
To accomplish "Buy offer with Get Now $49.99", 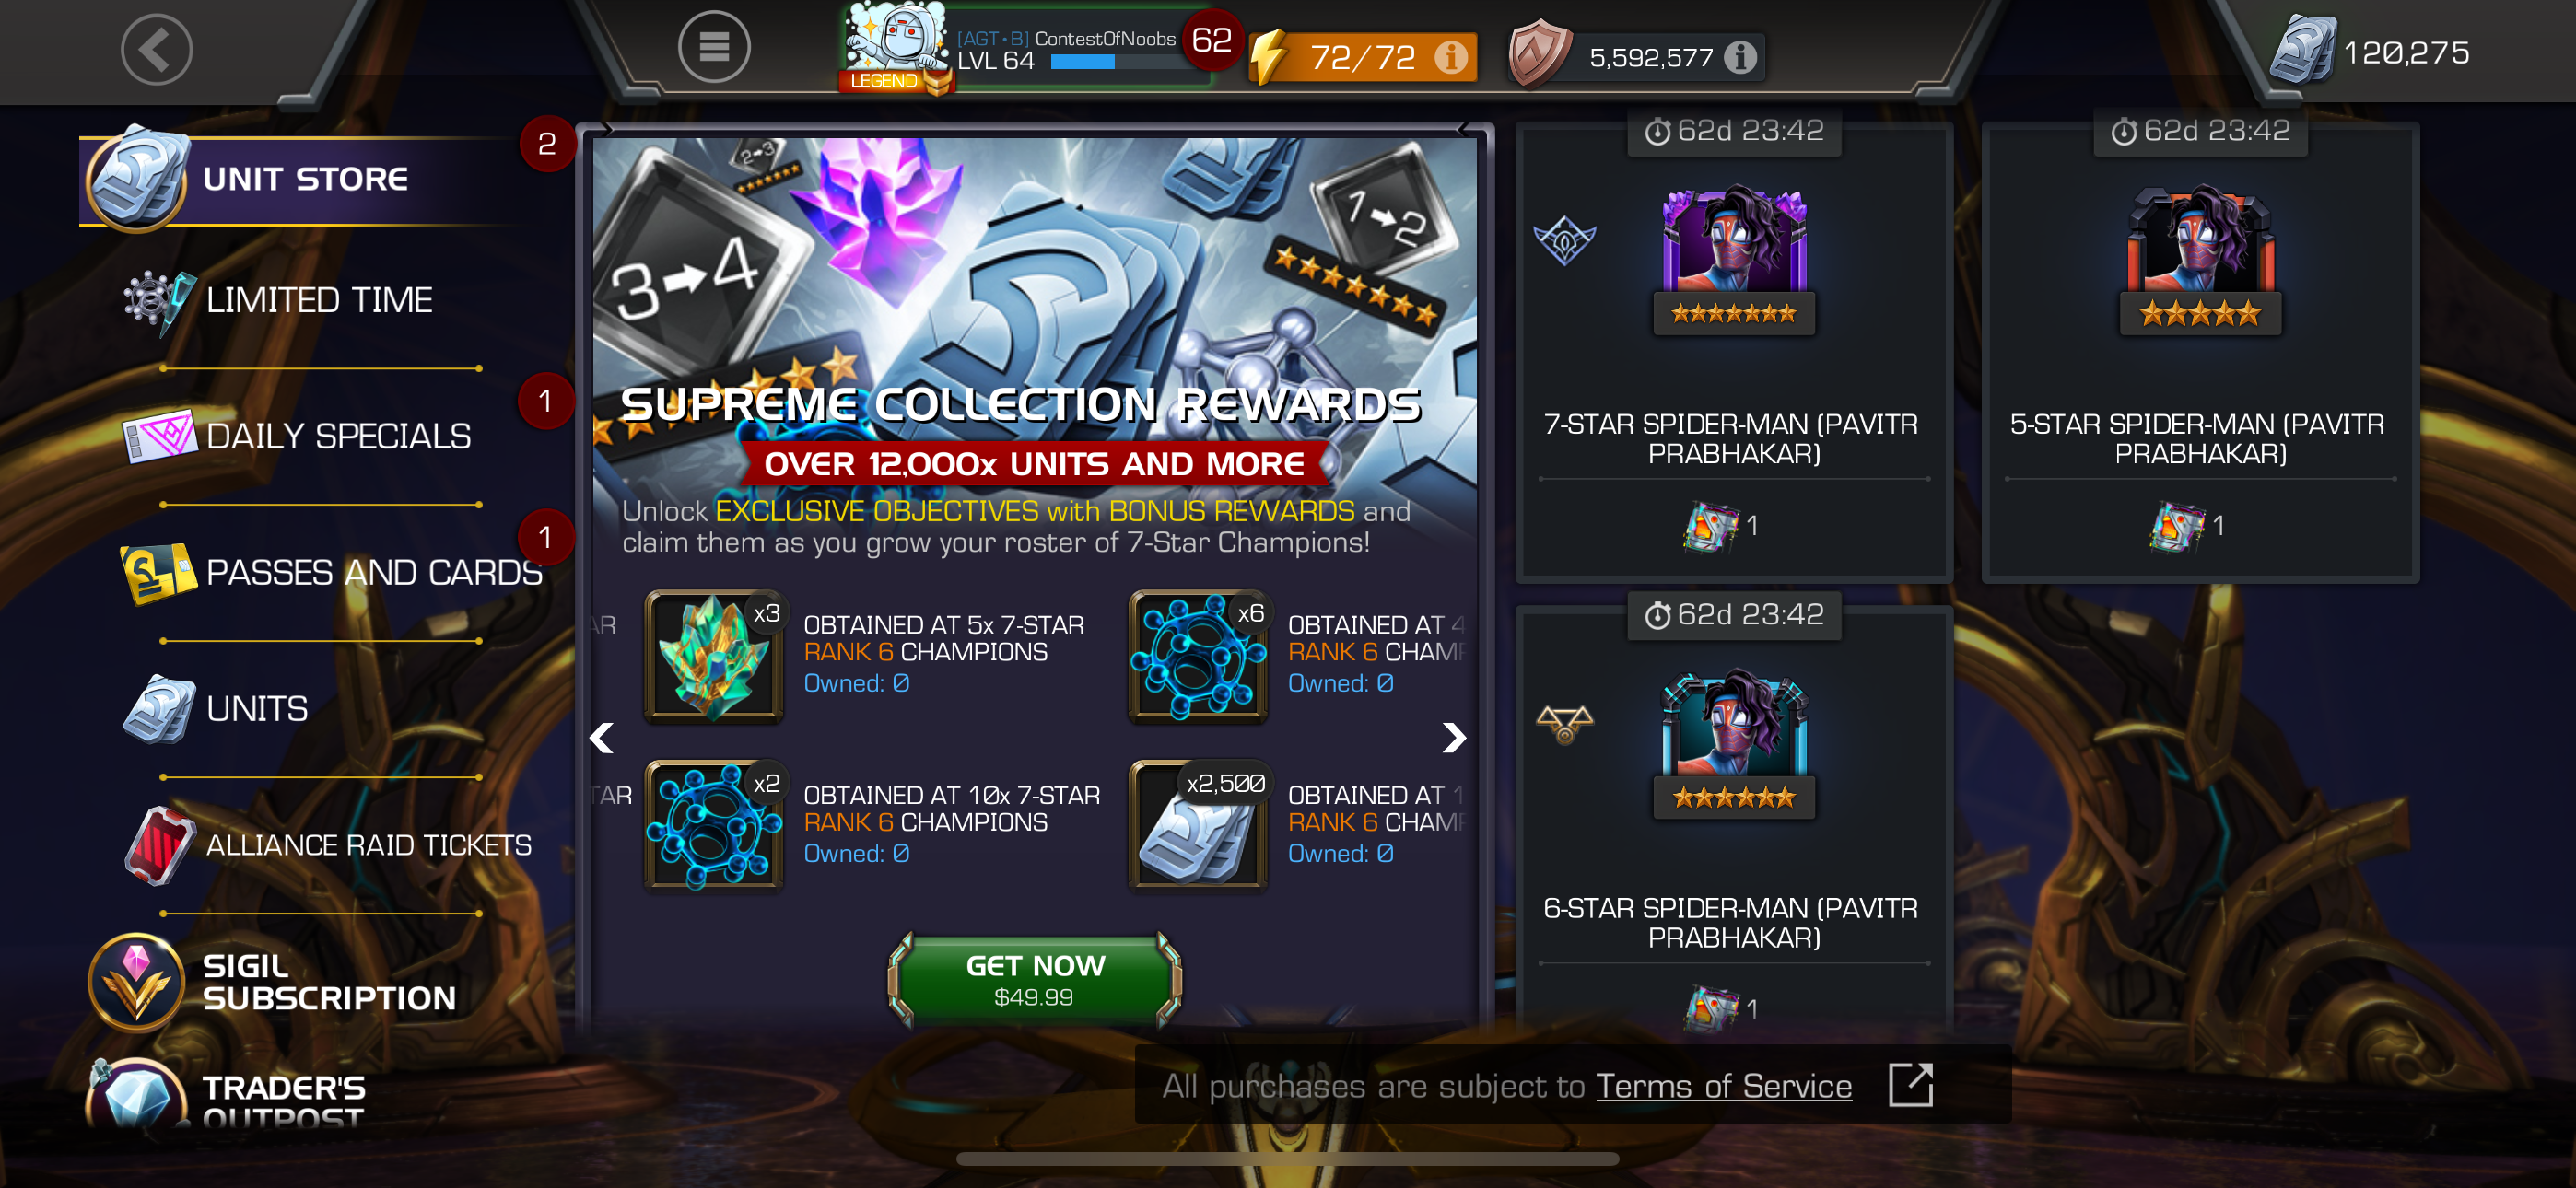I will (1035, 980).
